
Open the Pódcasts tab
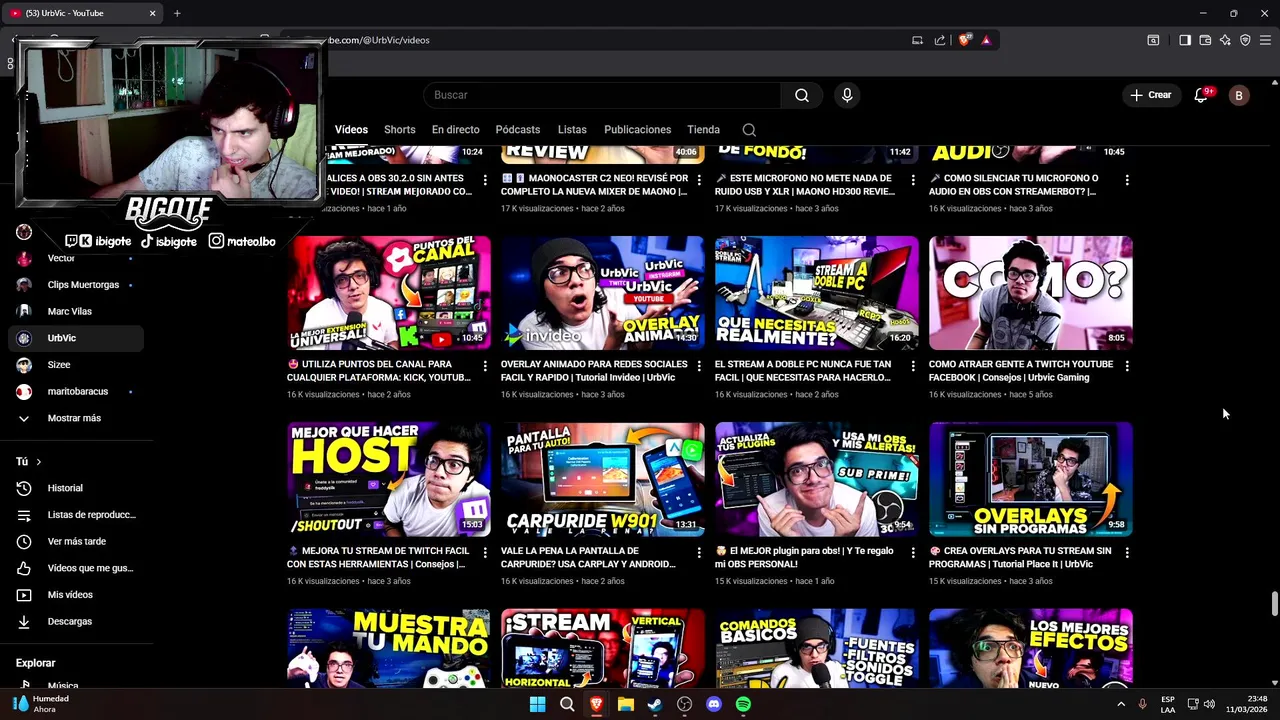[x=517, y=130]
